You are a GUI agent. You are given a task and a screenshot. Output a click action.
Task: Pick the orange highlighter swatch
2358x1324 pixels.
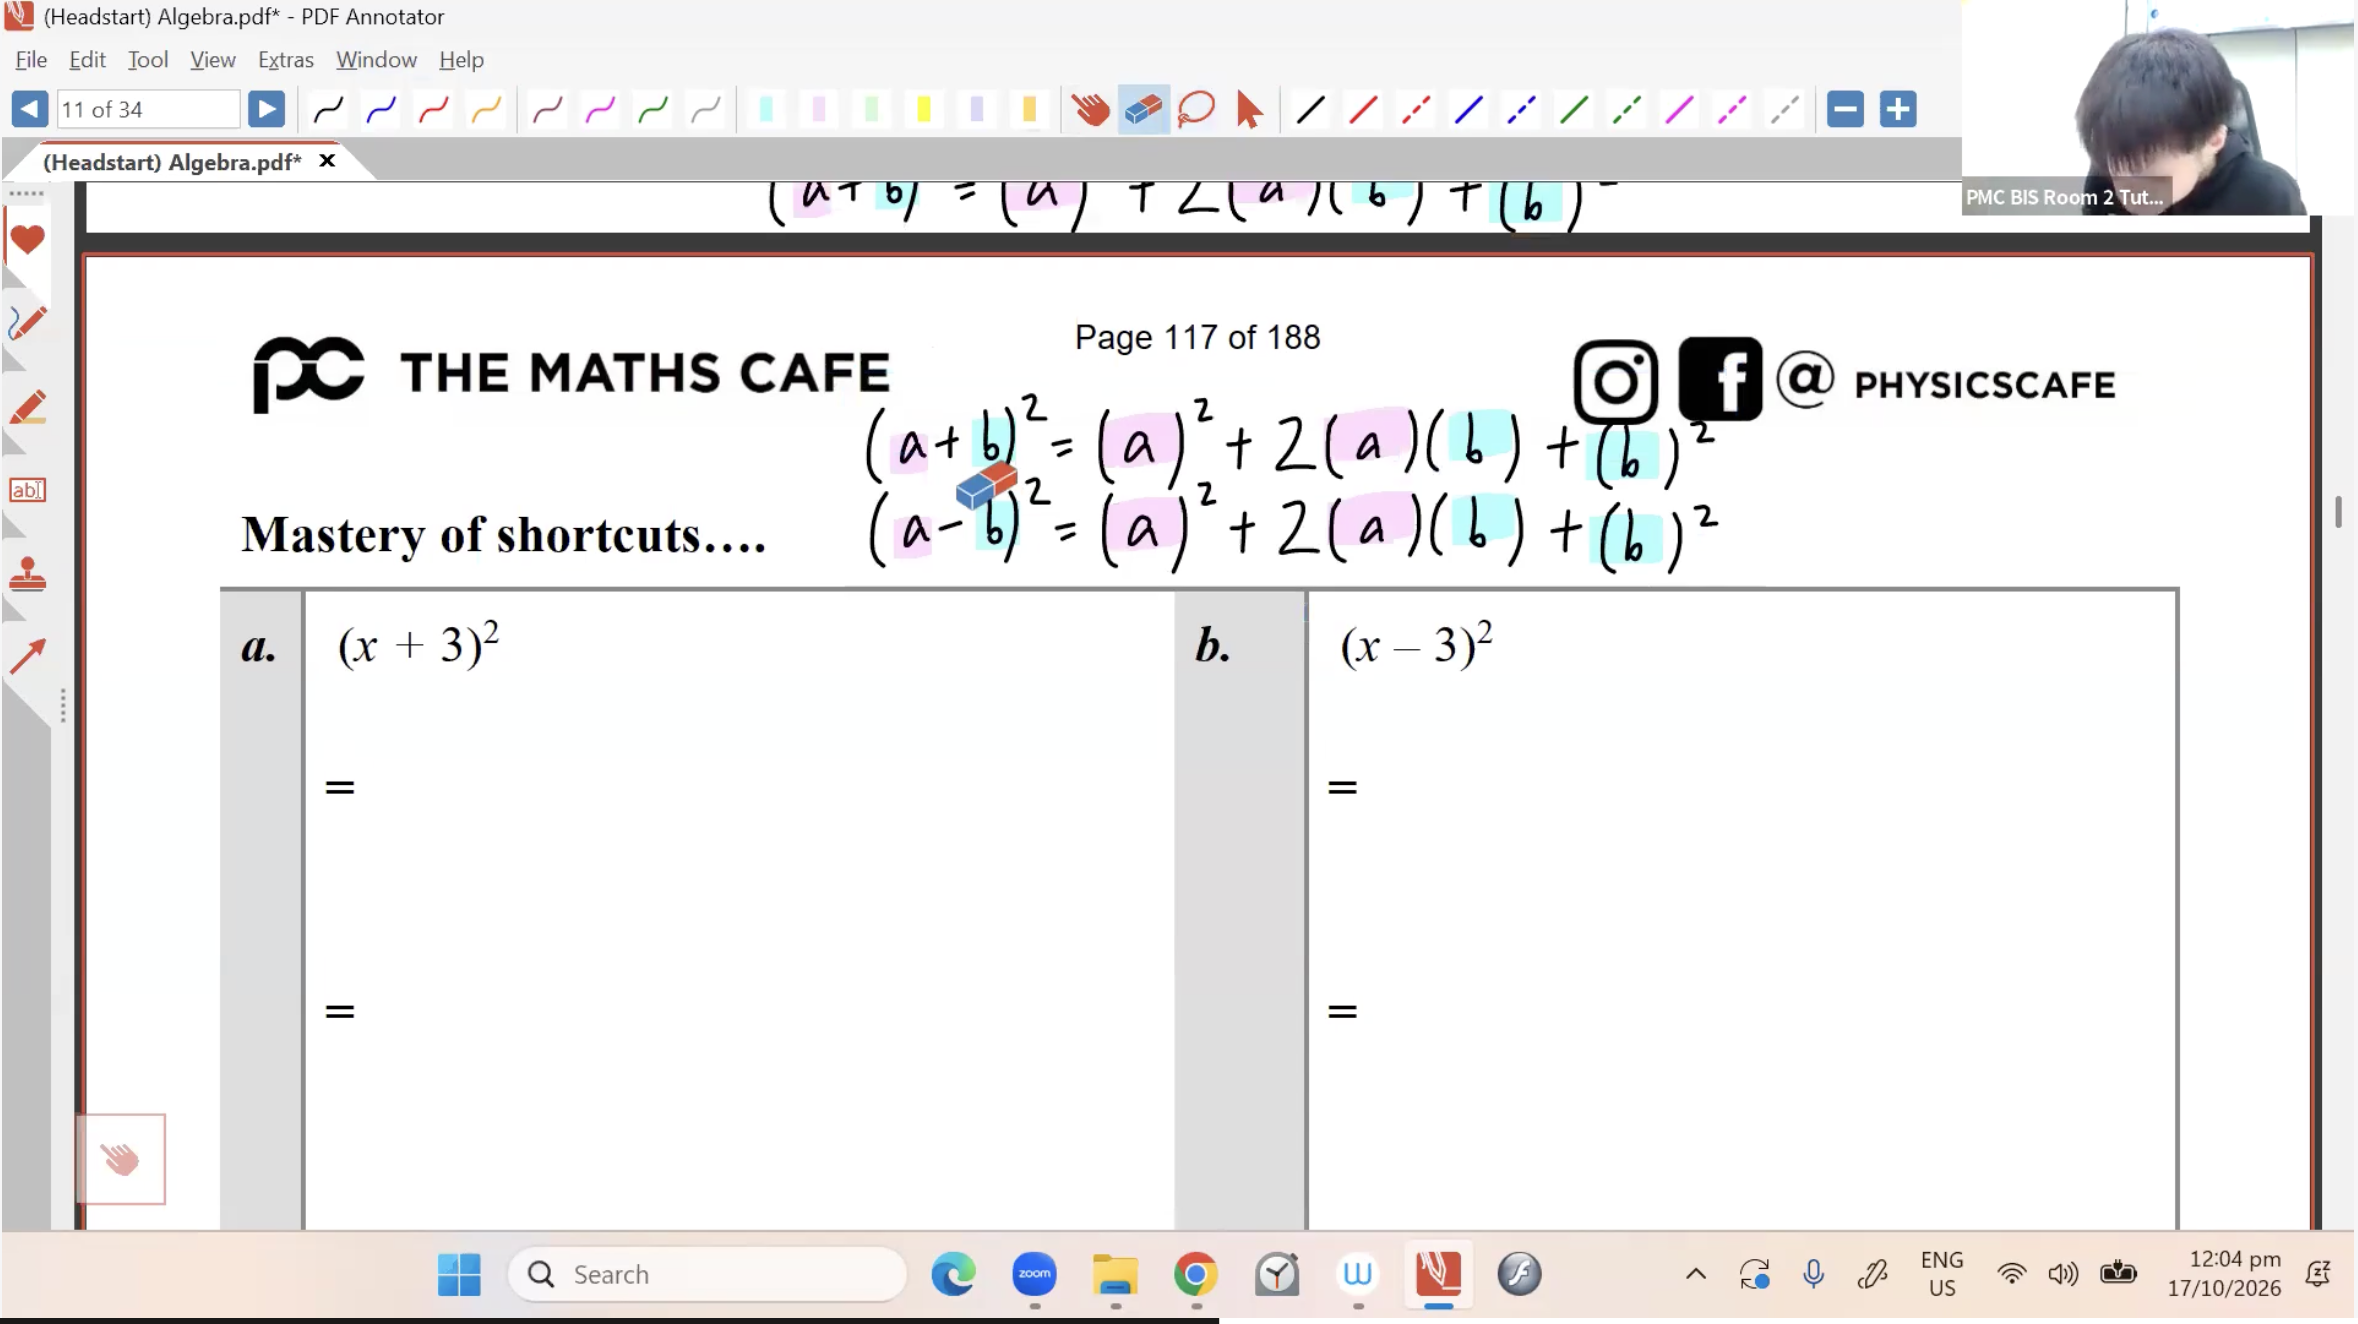(1029, 109)
